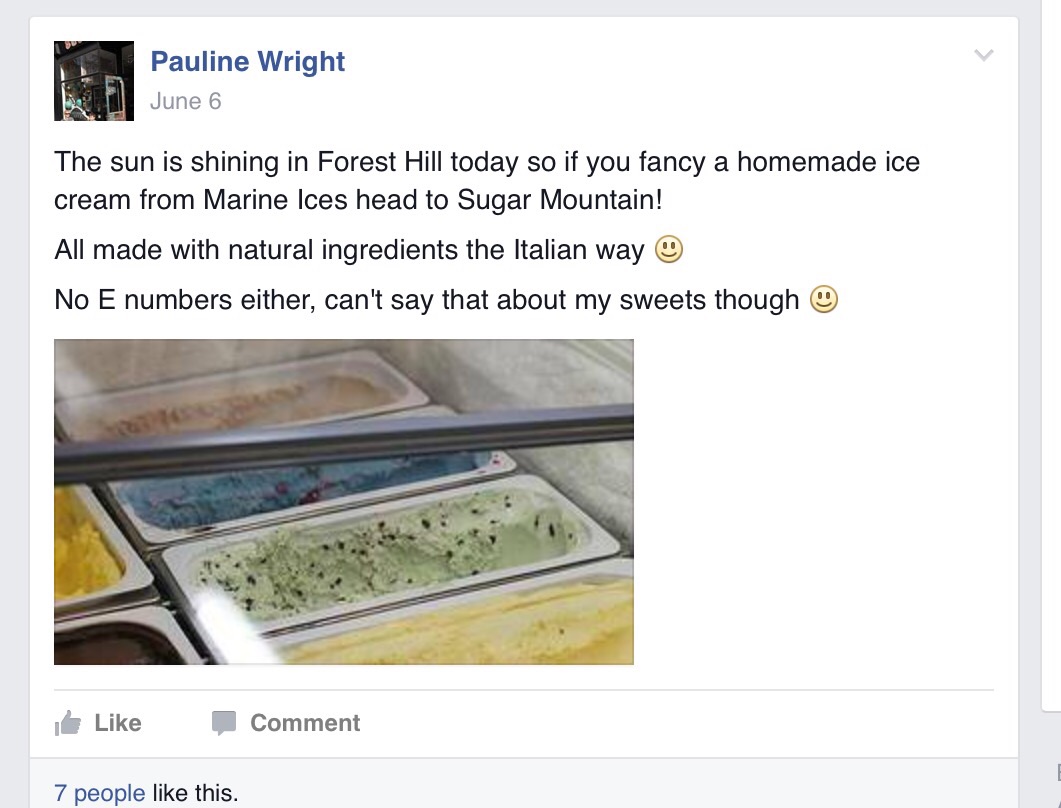Open the June 6 post timestamp
The image size is (1061, 808).
[185, 101]
